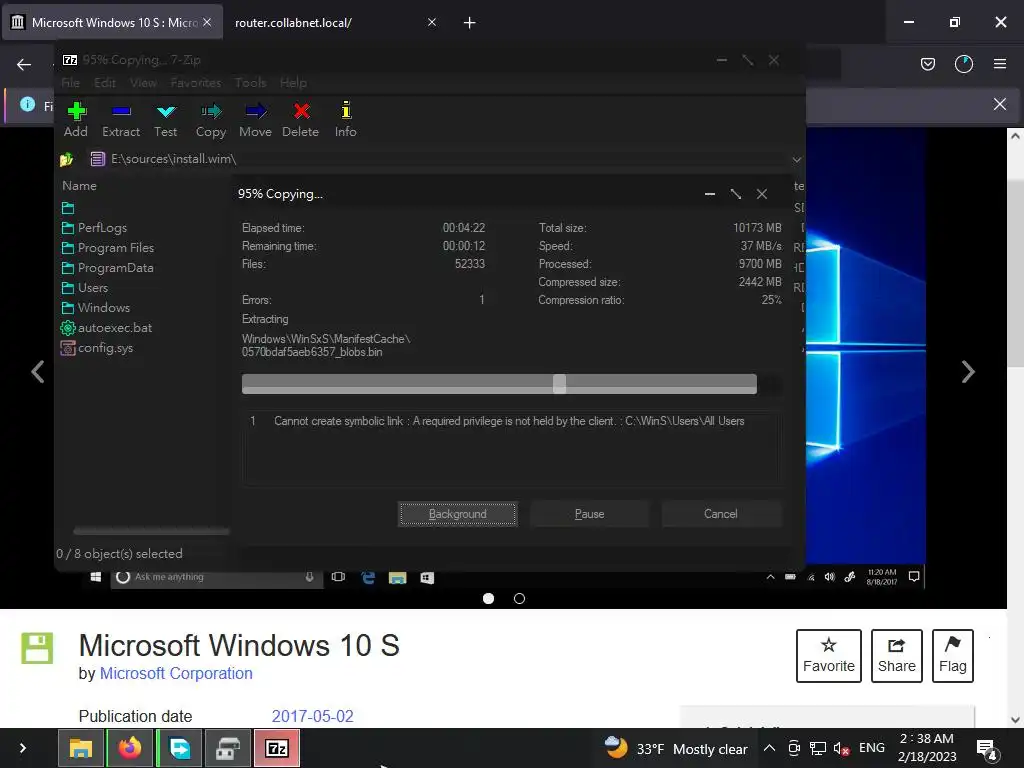Switch to Microsoft Windows 10 S tab
The image size is (1024, 768).
click(x=112, y=23)
